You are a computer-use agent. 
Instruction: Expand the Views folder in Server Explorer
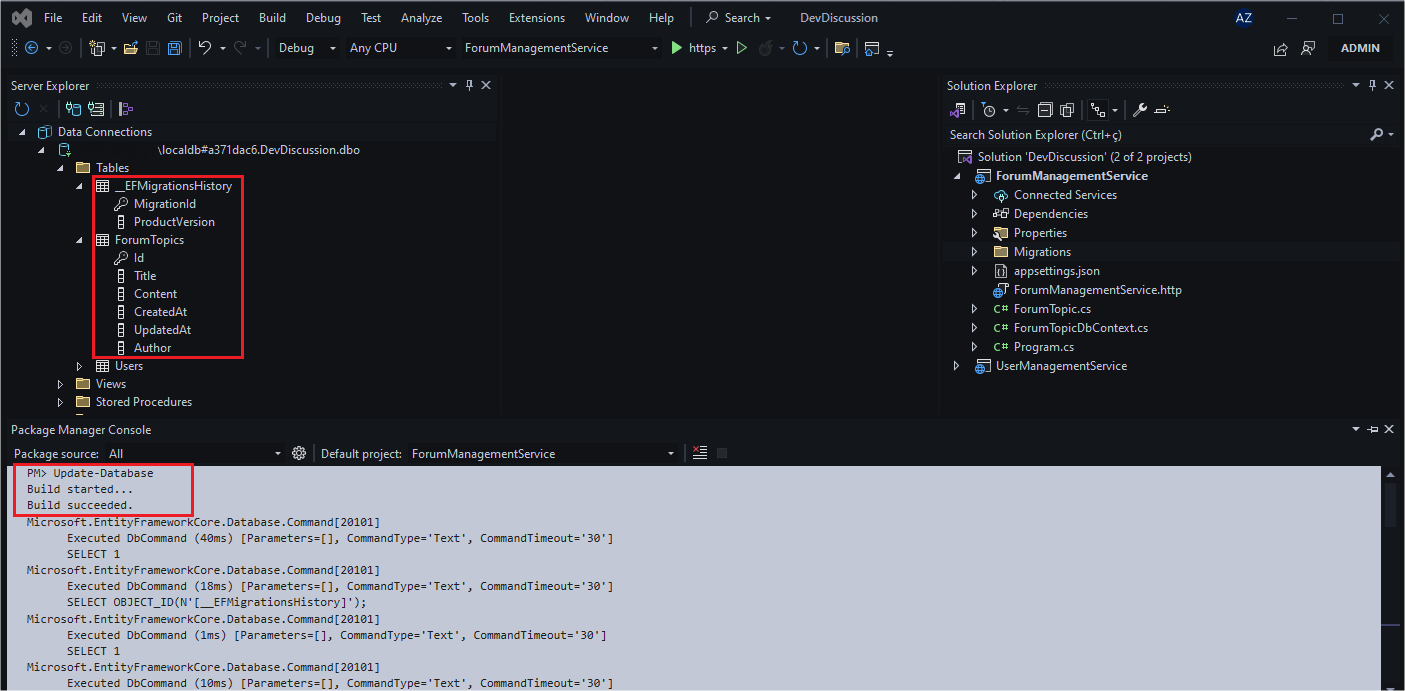[60, 384]
